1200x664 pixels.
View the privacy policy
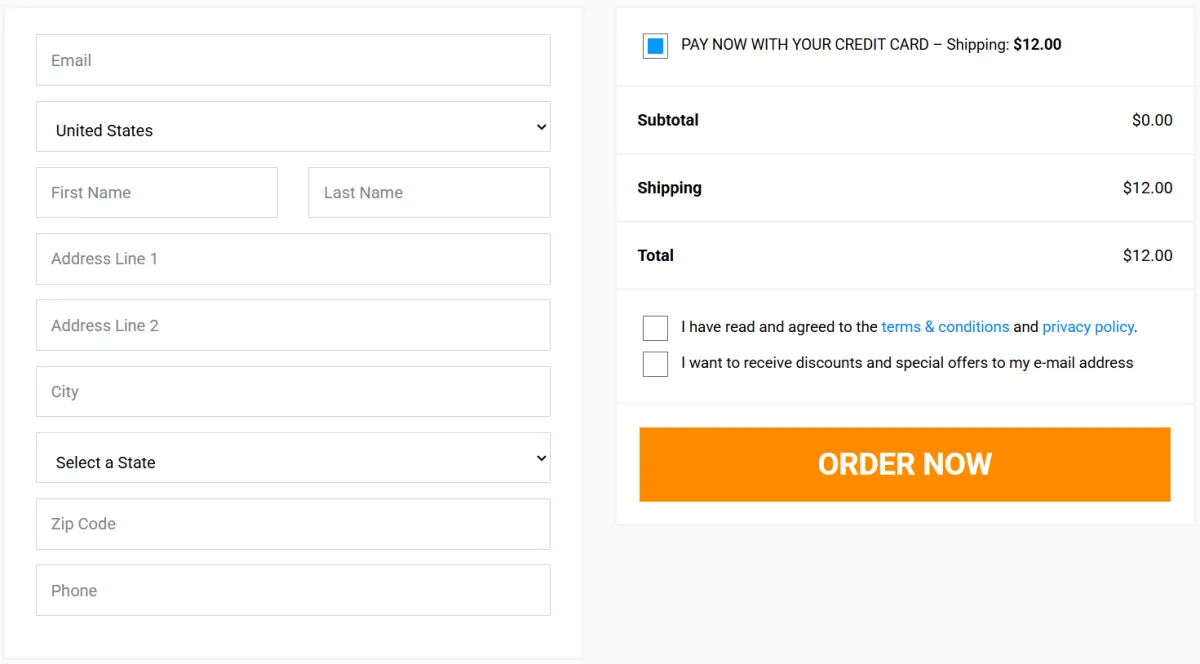[x=1087, y=326]
